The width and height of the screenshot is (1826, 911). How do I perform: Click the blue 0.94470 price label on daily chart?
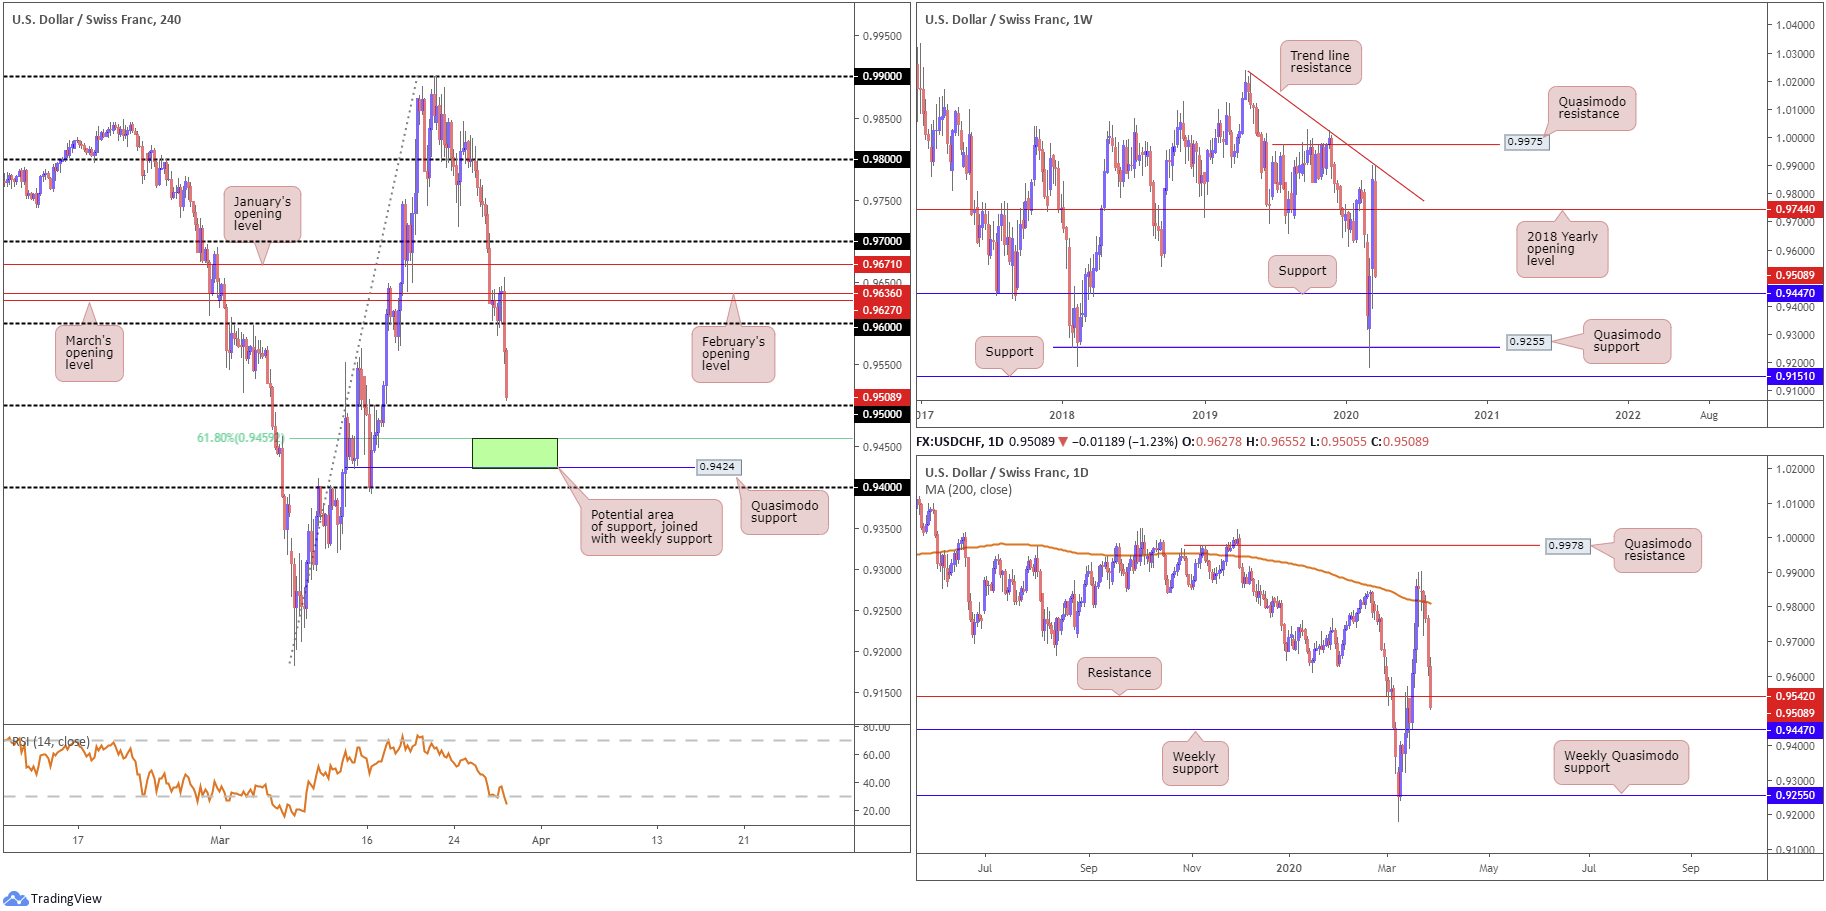[x=1795, y=730]
